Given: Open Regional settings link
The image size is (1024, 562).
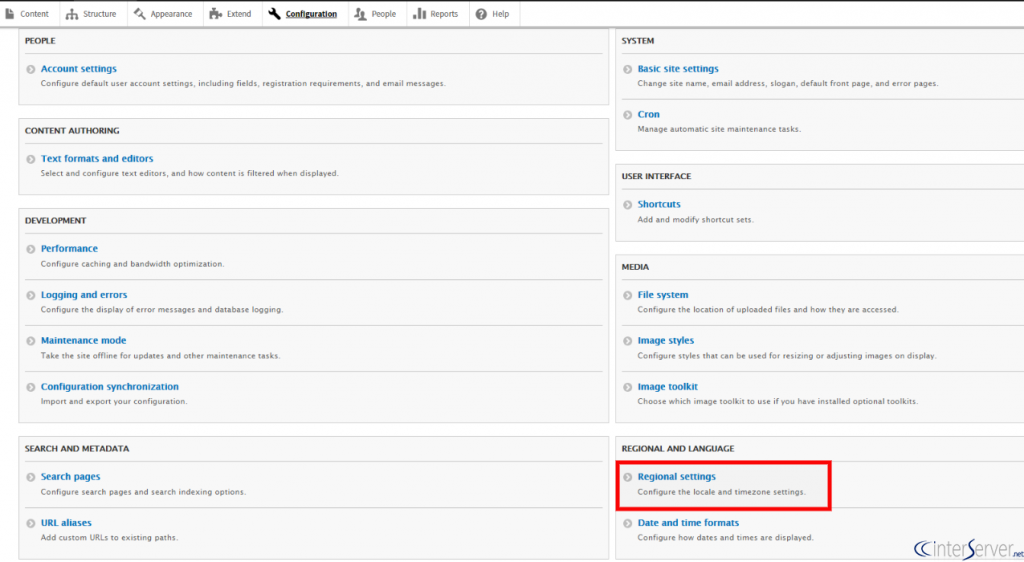Looking at the screenshot, I should click(x=677, y=477).
